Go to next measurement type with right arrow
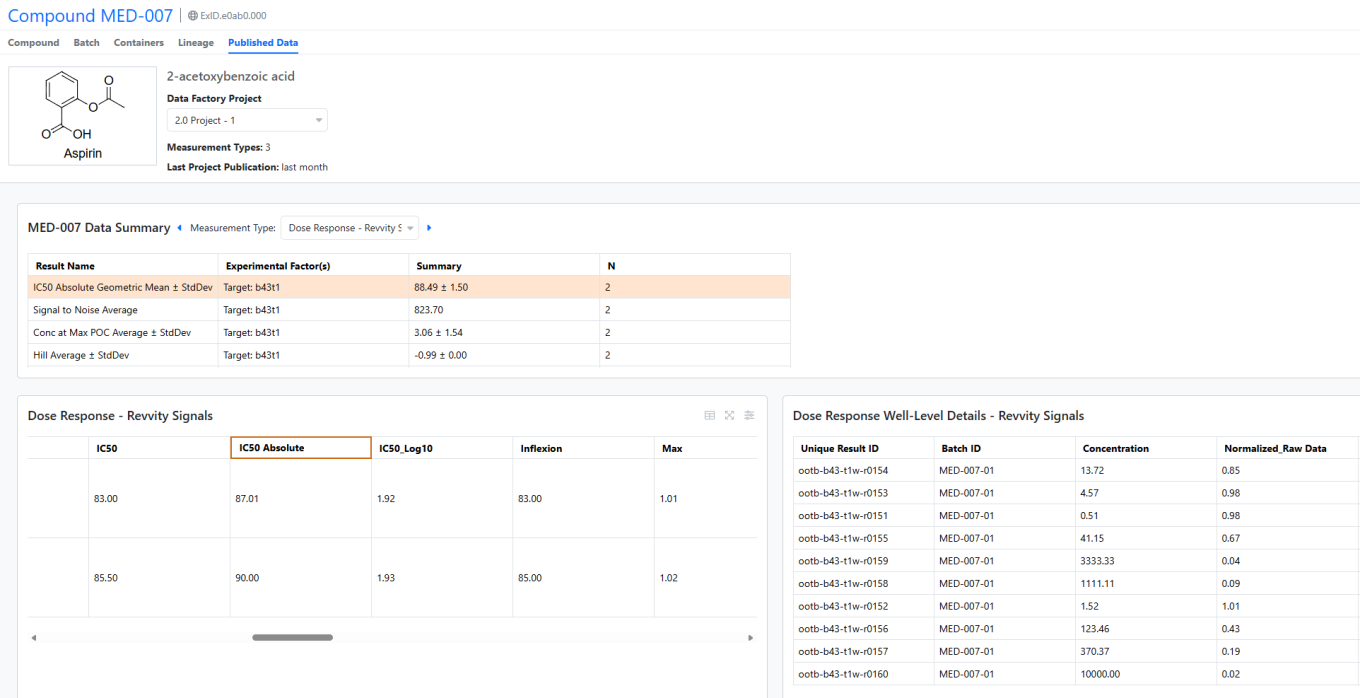This screenshot has height=698, width=1360. pos(429,228)
